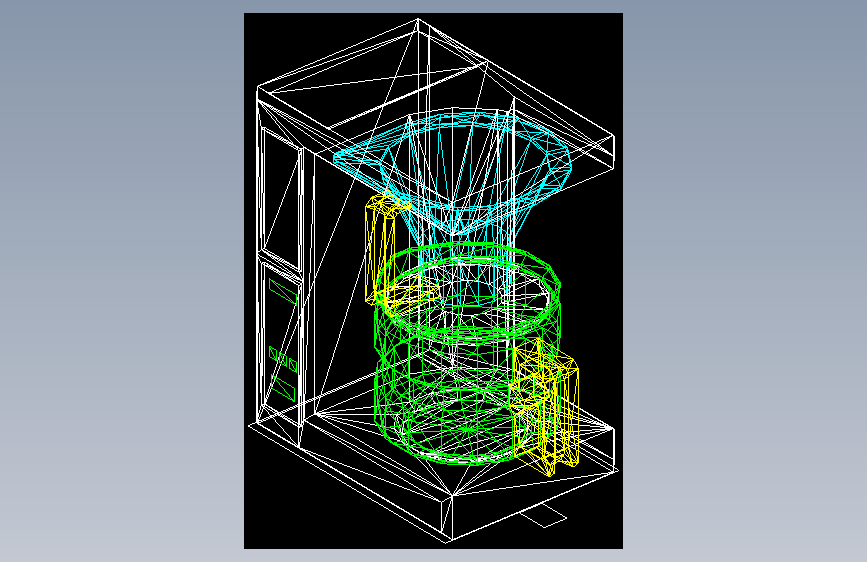Select the green carafe wireframe body
The image size is (867, 562).
click(x=468, y=354)
